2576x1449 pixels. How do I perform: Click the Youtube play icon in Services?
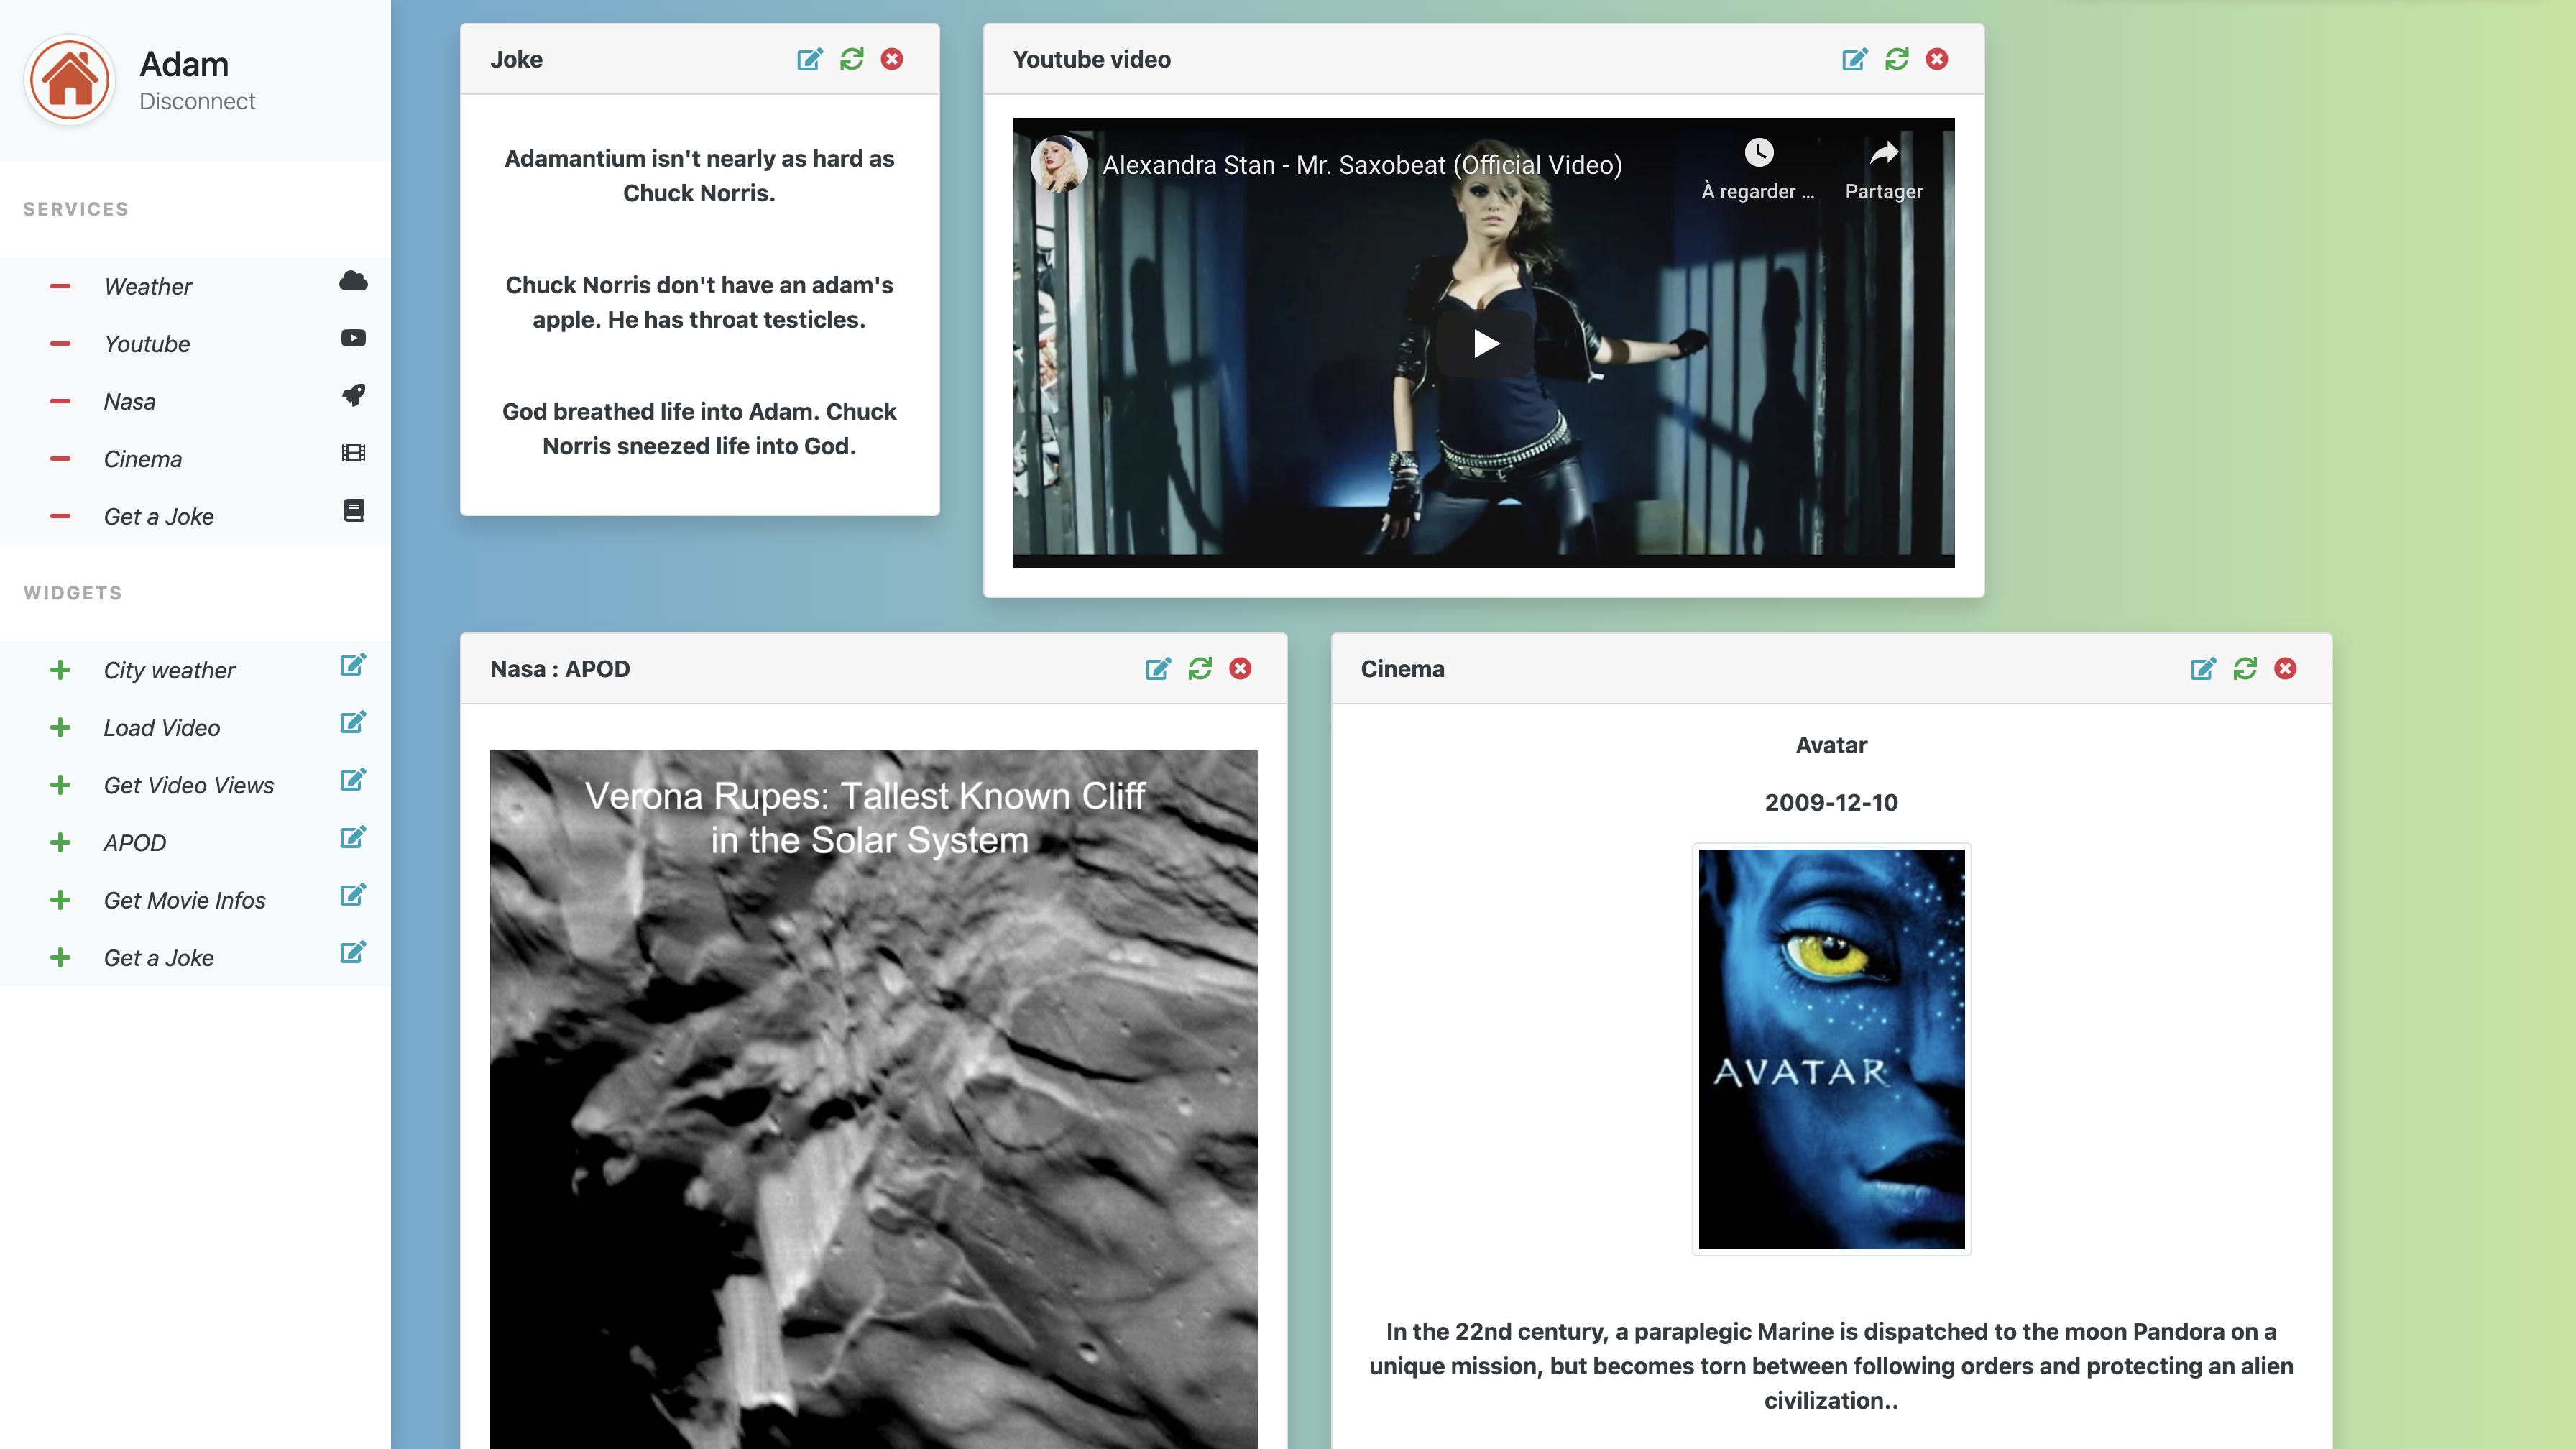[353, 338]
